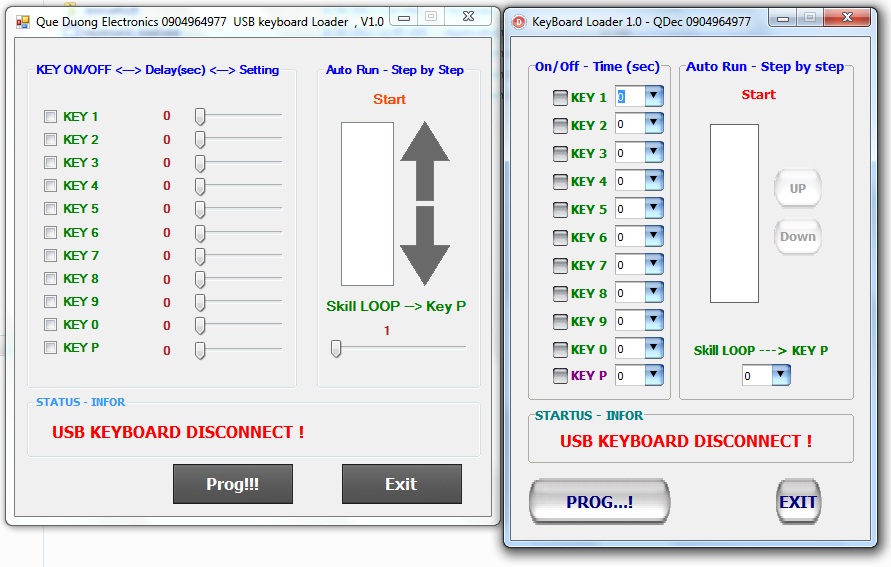Image resolution: width=891 pixels, height=567 pixels.
Task: Click KEY 1 delay slider handle
Action: 200,117
